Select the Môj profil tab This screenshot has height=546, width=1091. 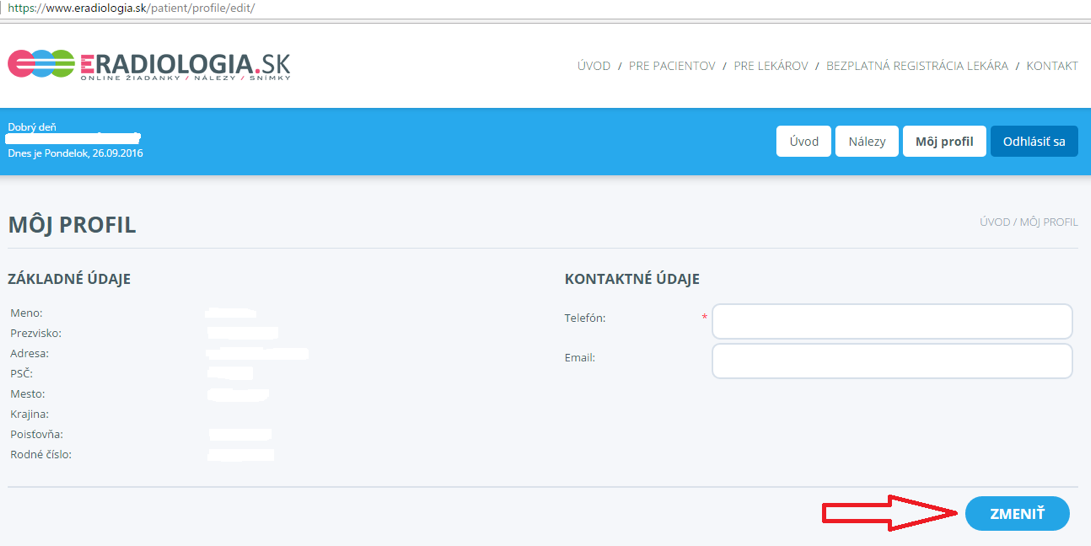pos(944,141)
